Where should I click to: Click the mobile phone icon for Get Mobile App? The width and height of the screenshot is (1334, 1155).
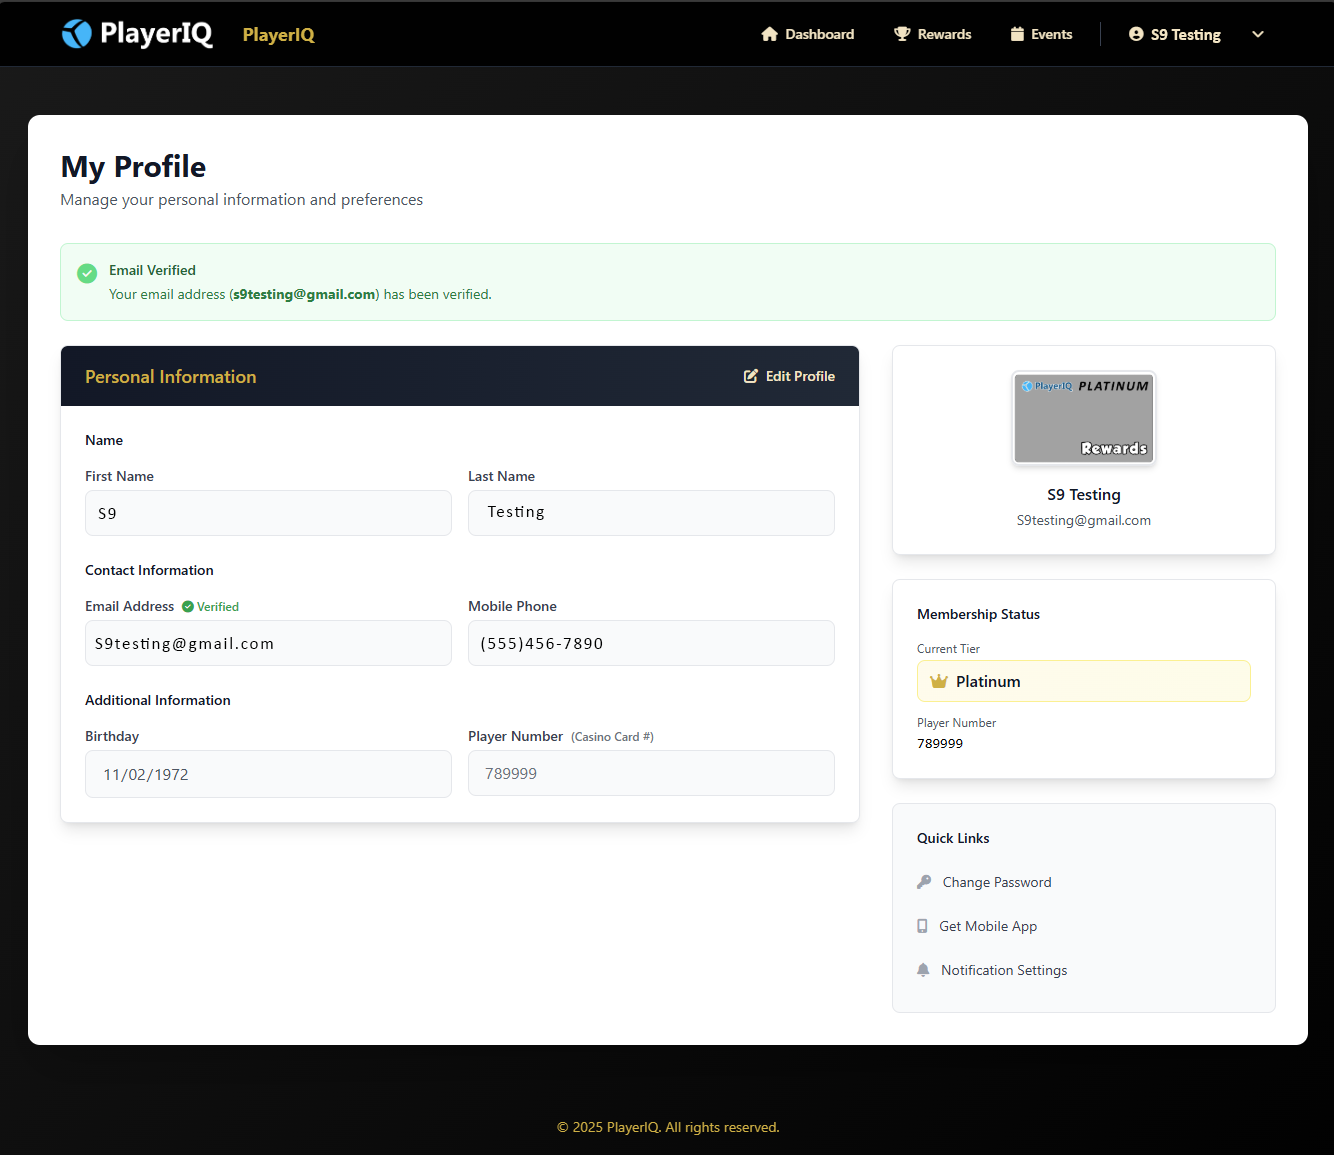[922, 925]
